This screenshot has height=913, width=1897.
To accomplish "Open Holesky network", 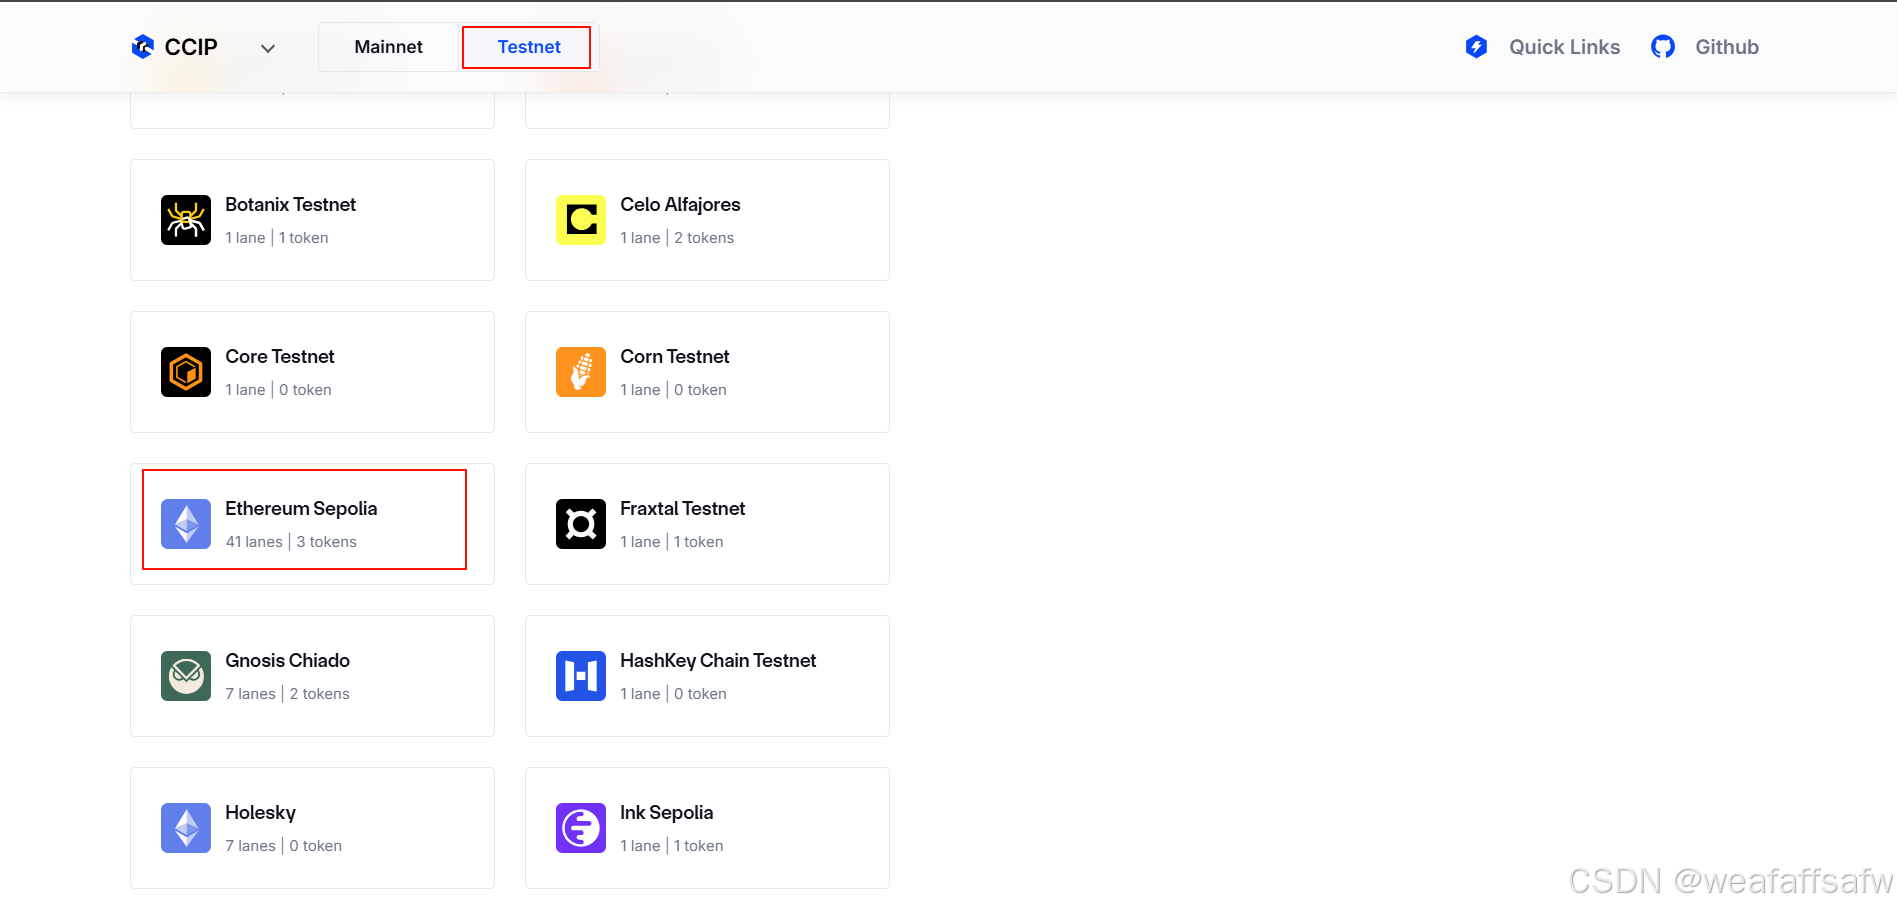I will tap(312, 828).
